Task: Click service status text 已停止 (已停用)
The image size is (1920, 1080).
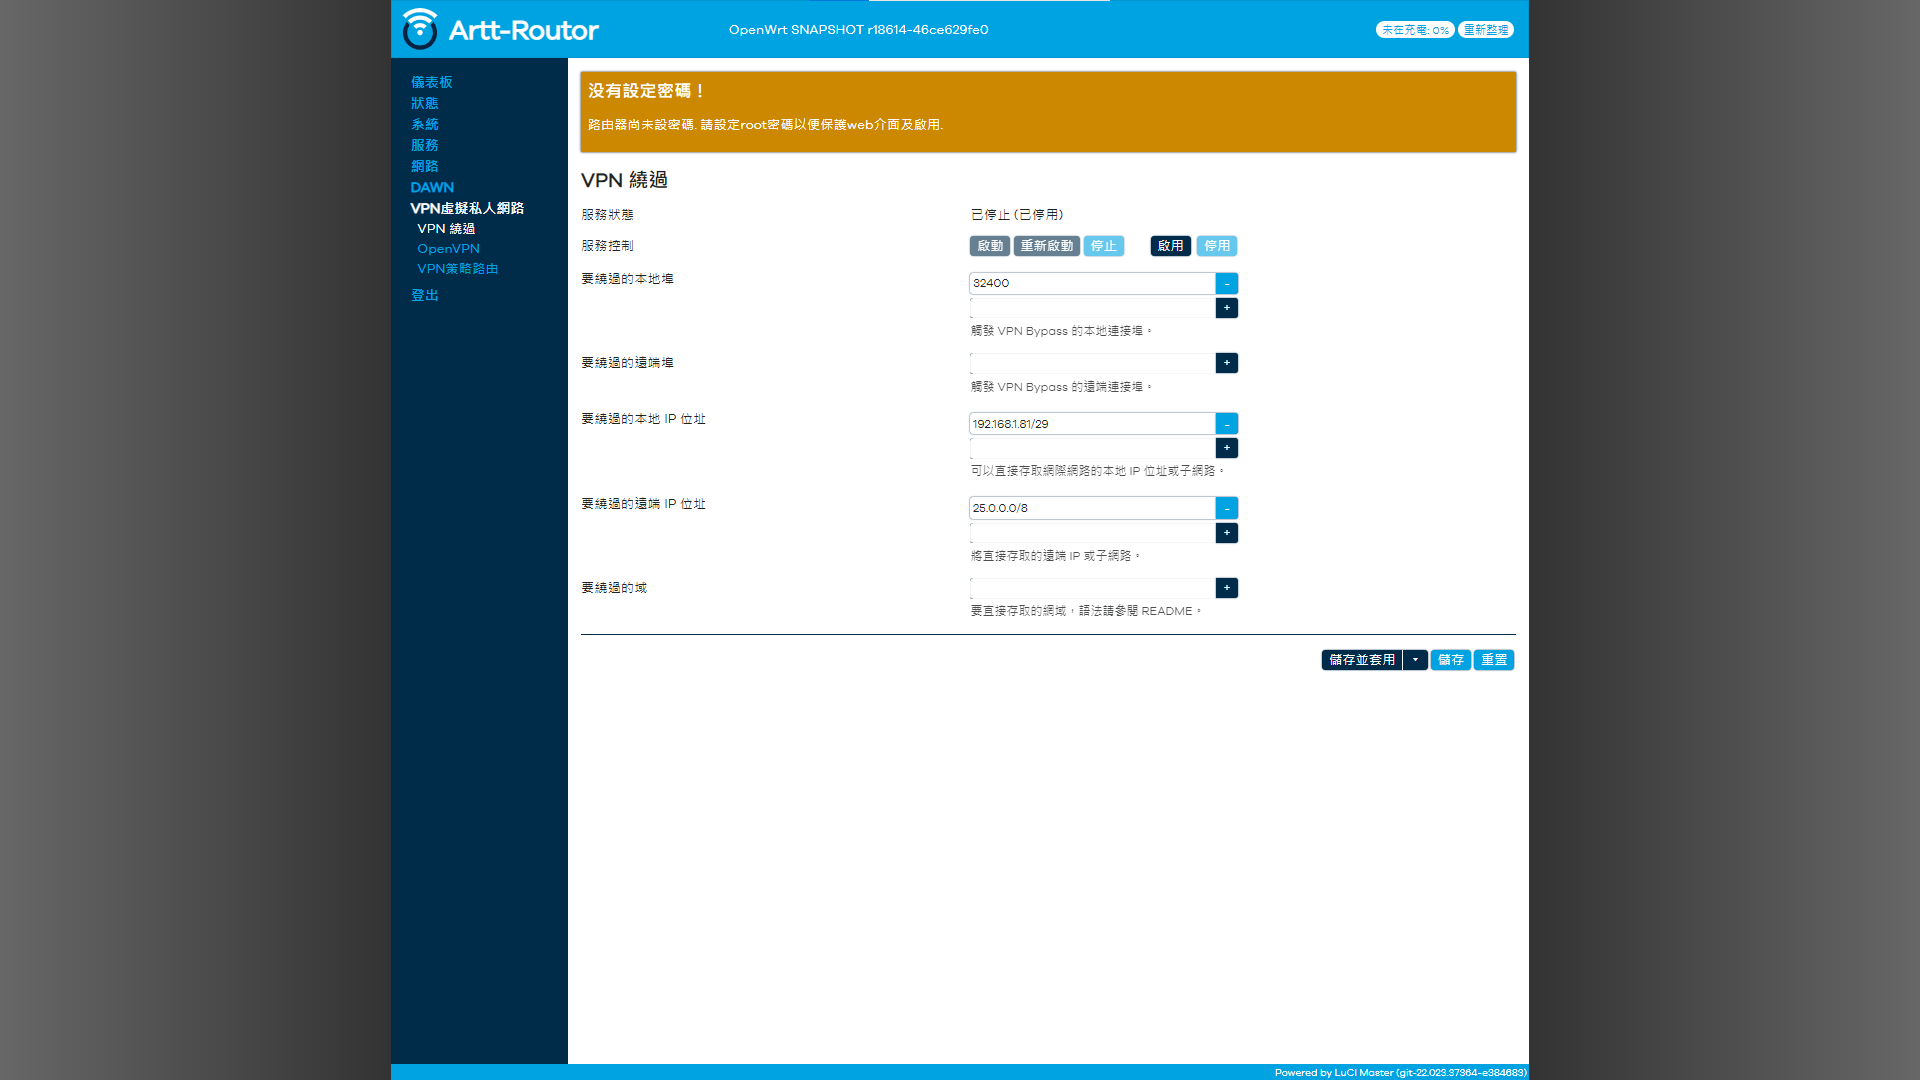Action: pyautogui.click(x=1017, y=215)
